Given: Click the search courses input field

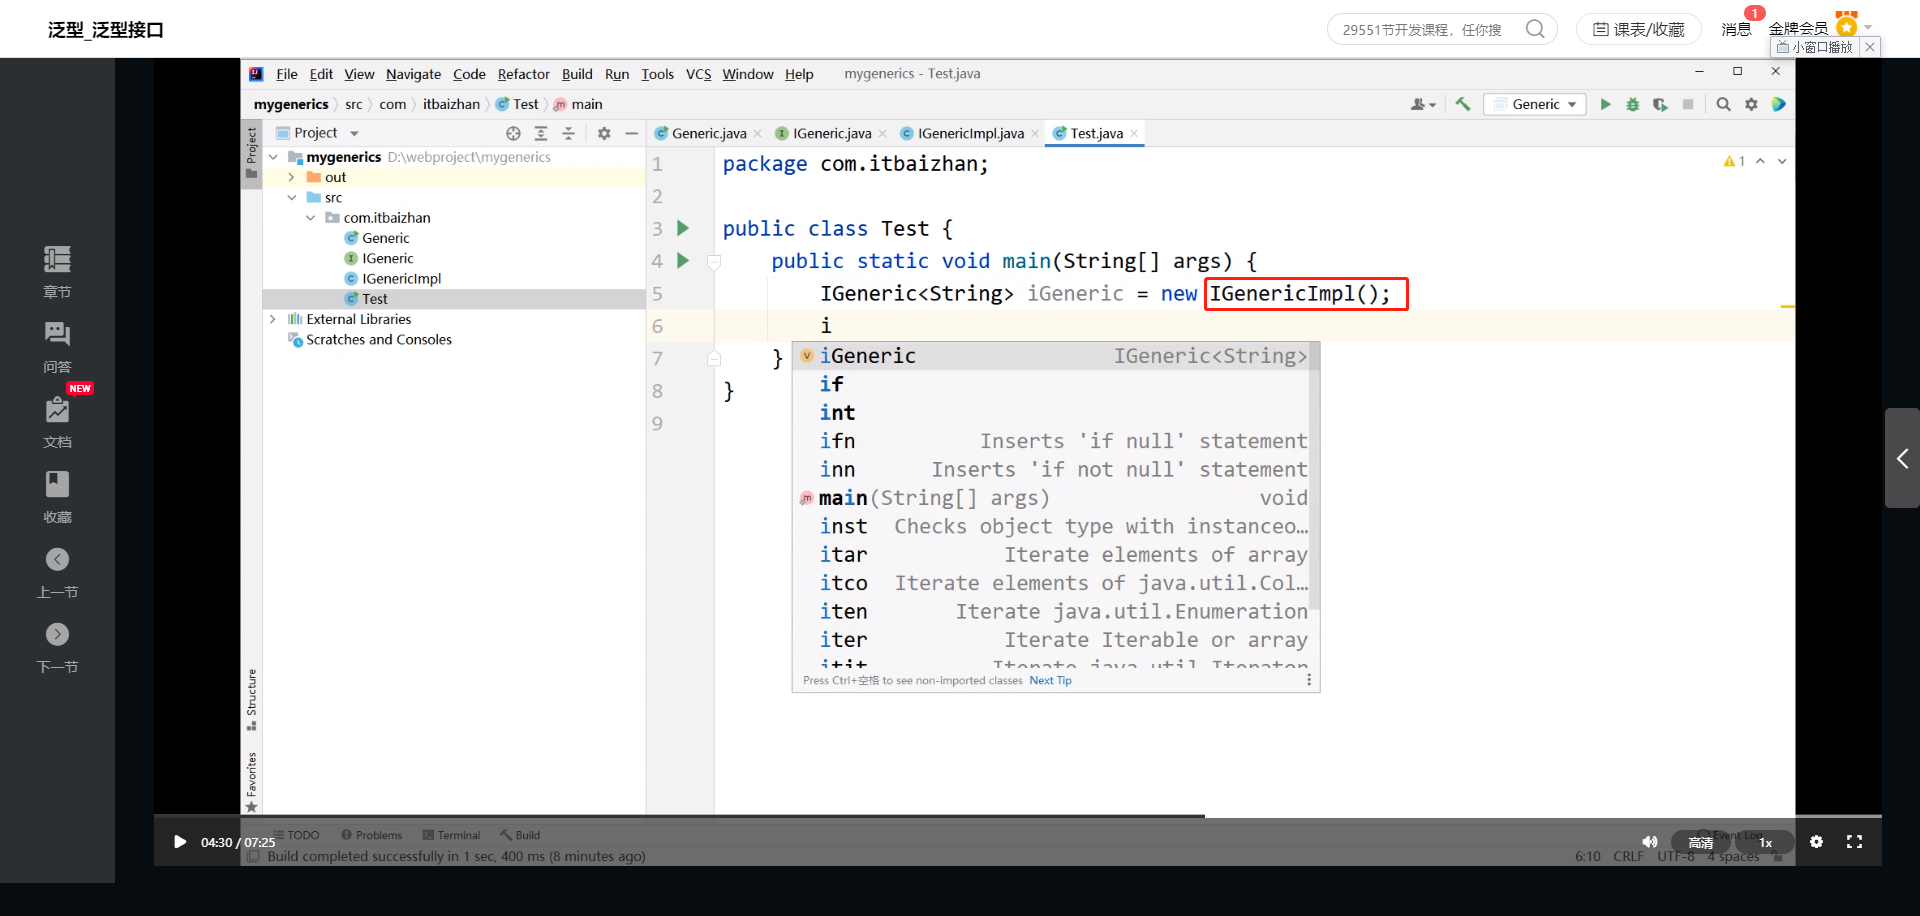Looking at the screenshot, I should (1425, 30).
